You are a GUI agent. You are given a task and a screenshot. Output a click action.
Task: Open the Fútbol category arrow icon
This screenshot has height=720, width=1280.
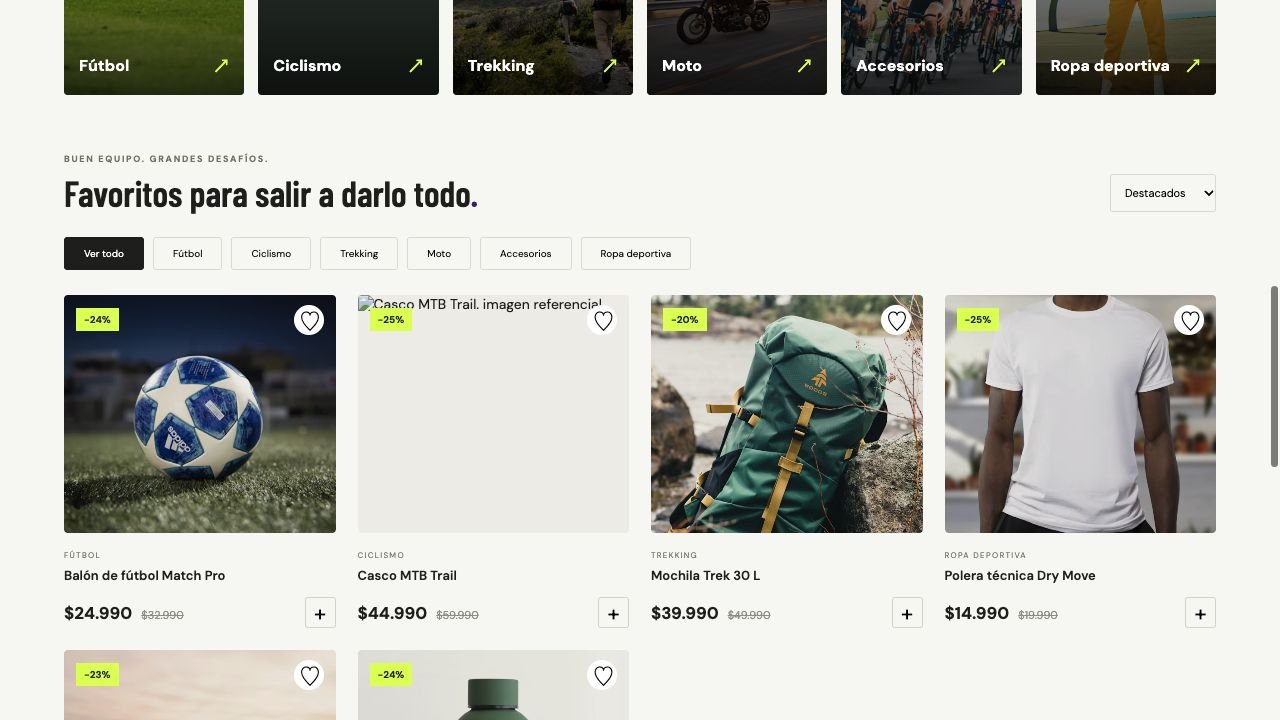pyautogui.click(x=221, y=66)
